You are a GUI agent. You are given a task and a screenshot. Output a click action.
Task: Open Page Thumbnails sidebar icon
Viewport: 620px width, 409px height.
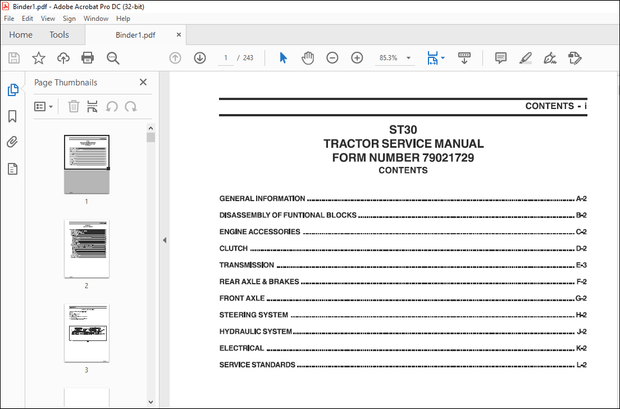(x=13, y=90)
